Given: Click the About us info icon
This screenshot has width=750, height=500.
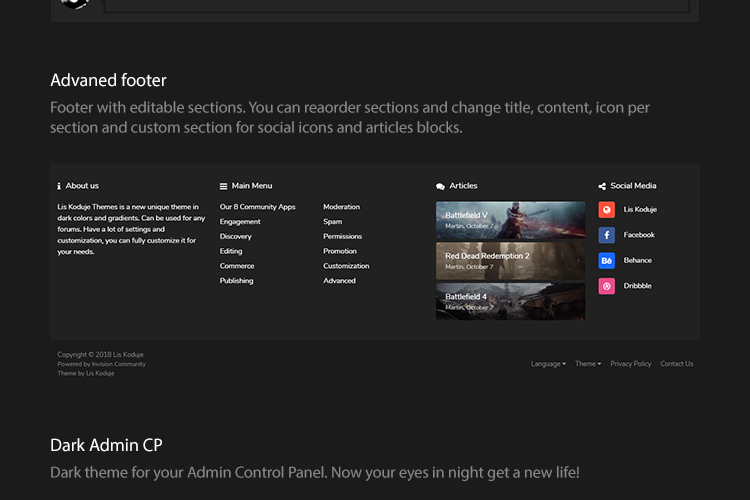Looking at the screenshot, I should pyautogui.click(x=59, y=186).
